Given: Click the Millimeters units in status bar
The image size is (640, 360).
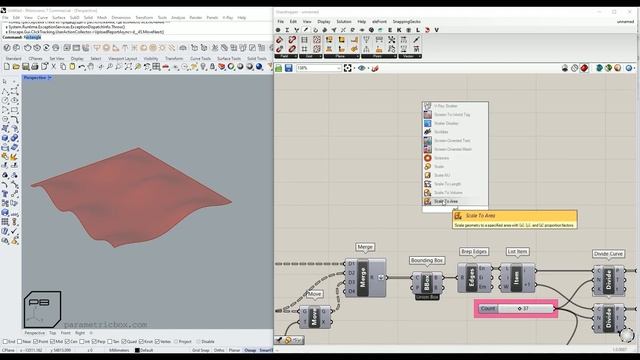Looking at the screenshot, I should 120,350.
